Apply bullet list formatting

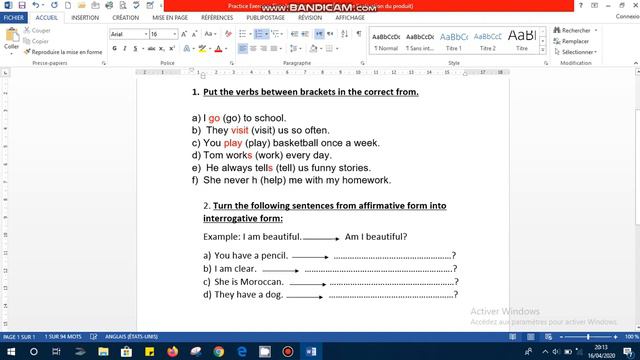242,34
